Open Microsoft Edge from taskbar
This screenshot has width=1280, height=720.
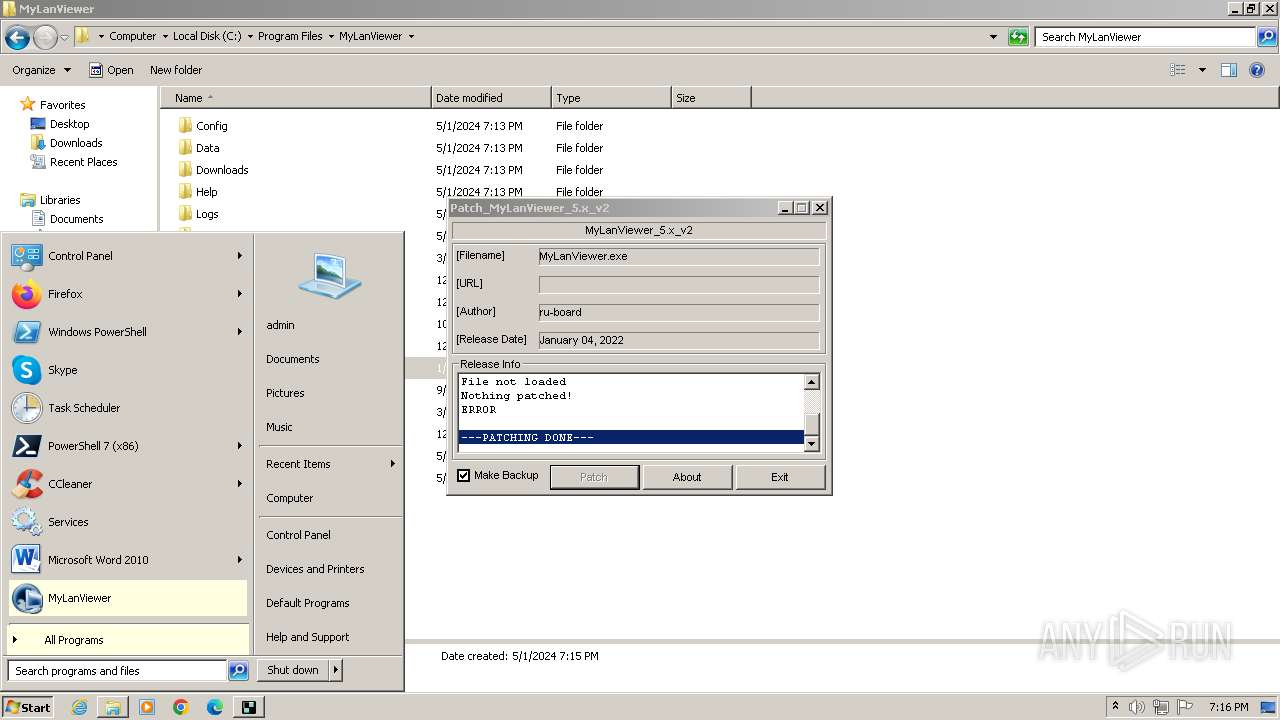215,707
